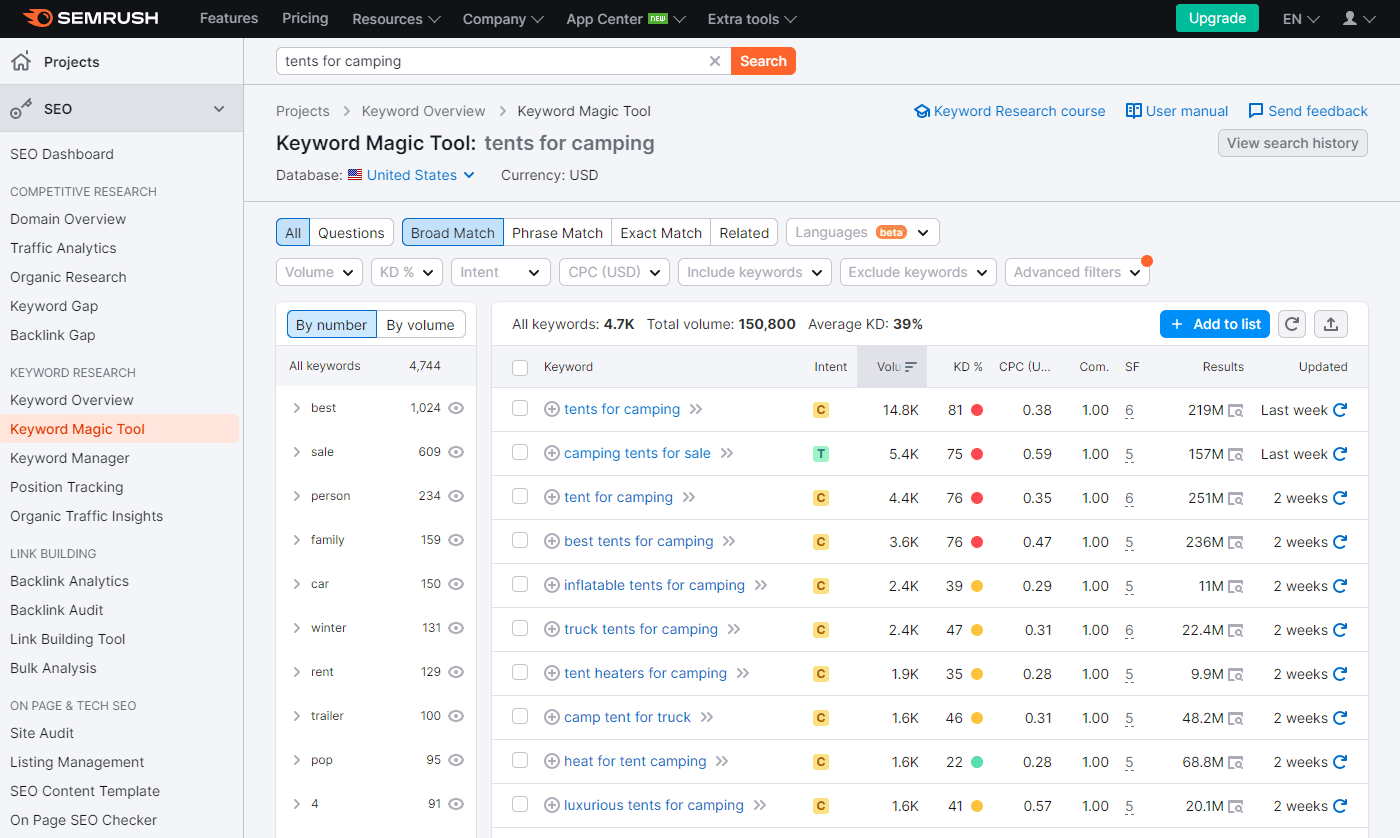
Task: Add 'heat for tent camping' via plus icon
Action: pyautogui.click(x=551, y=761)
